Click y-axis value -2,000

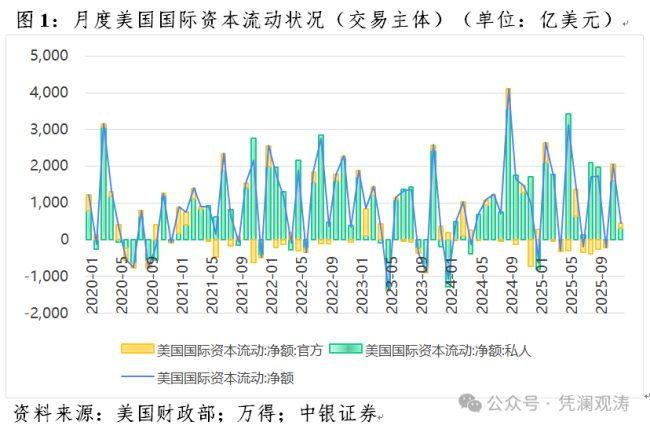[x=46, y=313]
